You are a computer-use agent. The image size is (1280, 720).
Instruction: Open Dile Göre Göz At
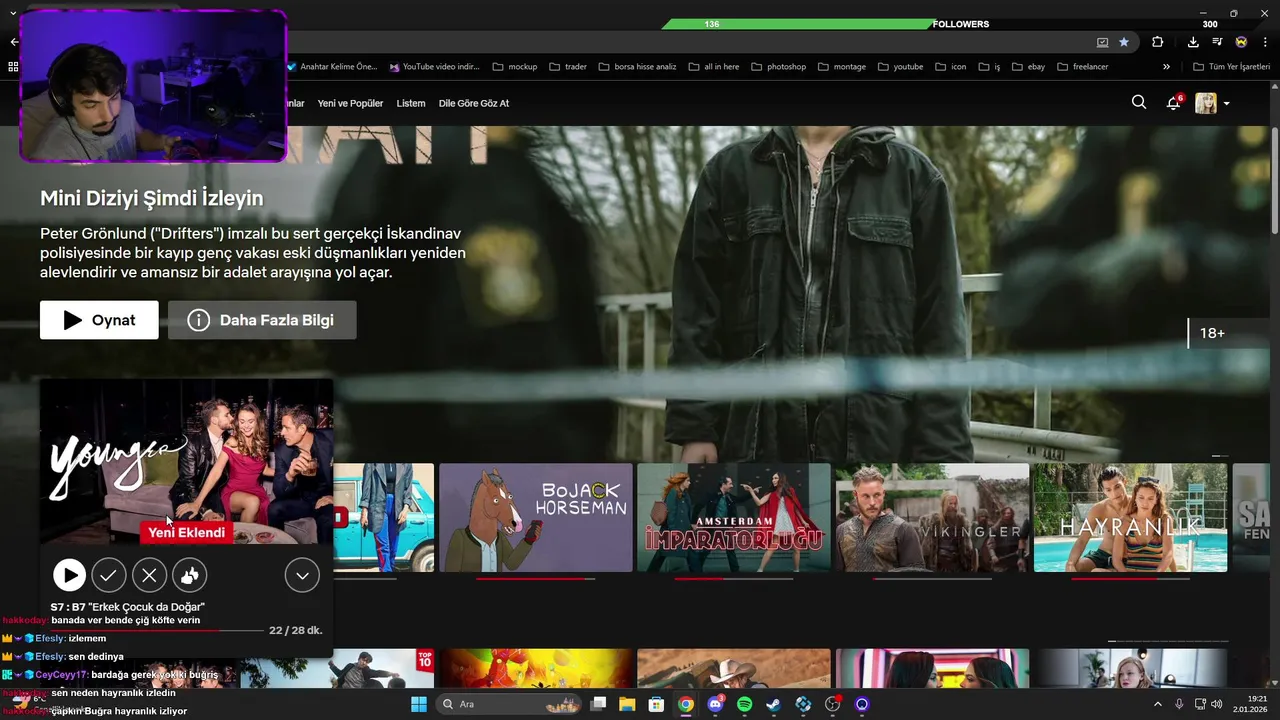pyautogui.click(x=474, y=103)
